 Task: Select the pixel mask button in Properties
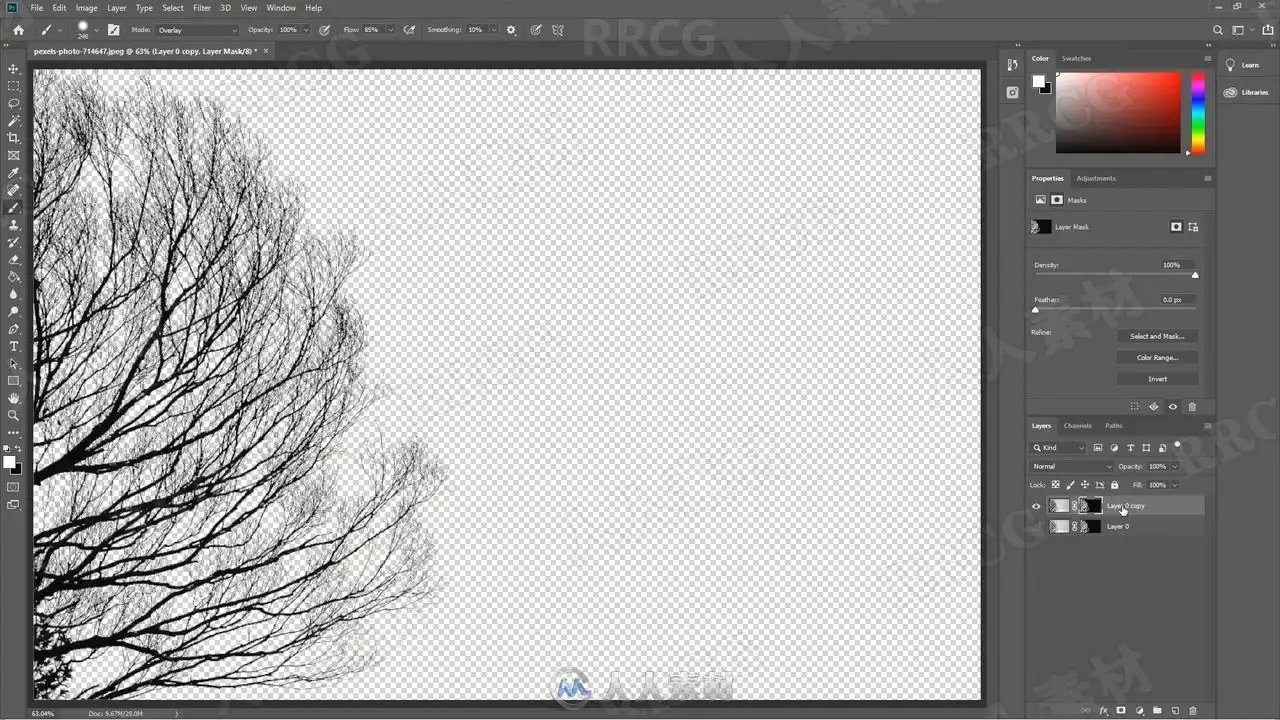coord(1176,227)
